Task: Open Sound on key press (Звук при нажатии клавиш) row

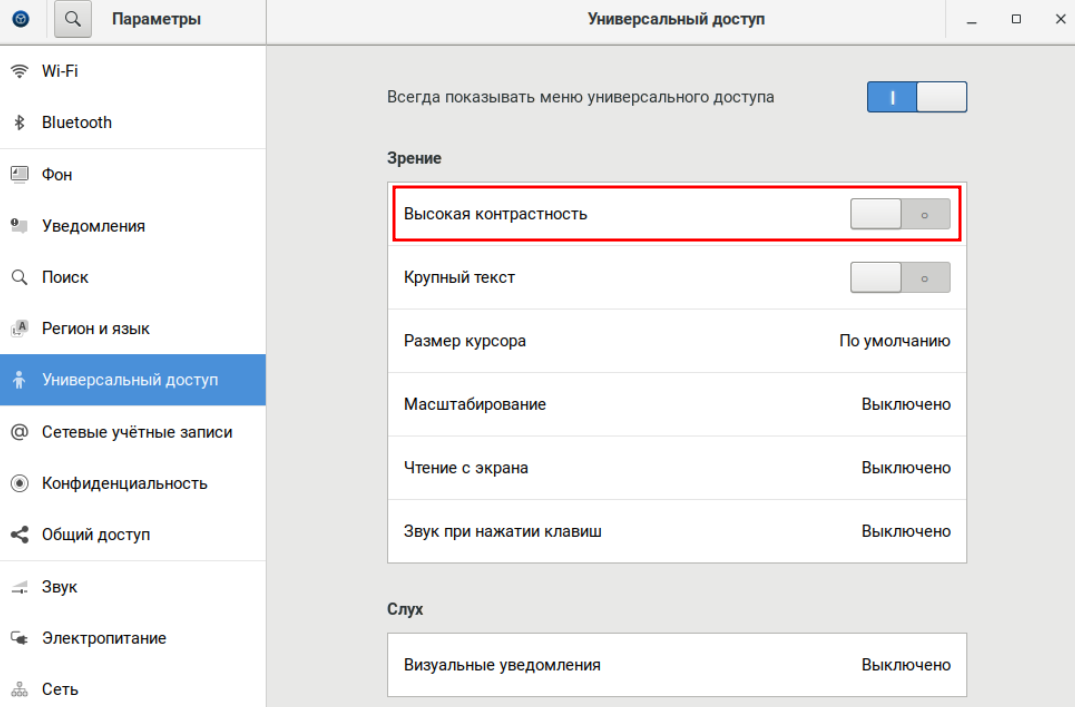Action: [x=676, y=531]
